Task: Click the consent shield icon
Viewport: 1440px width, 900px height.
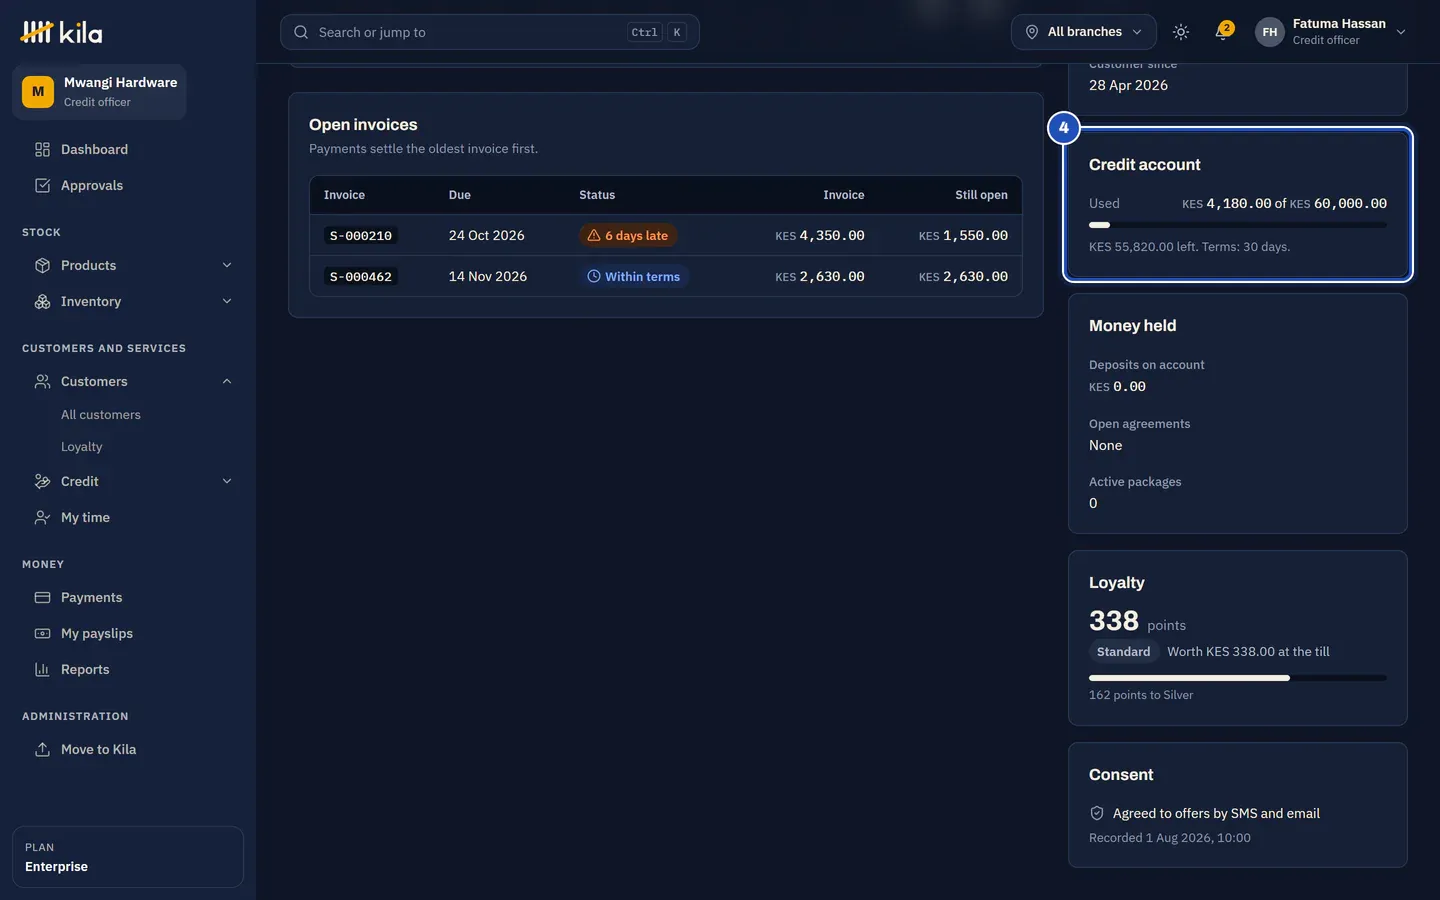Action: pos(1097,814)
